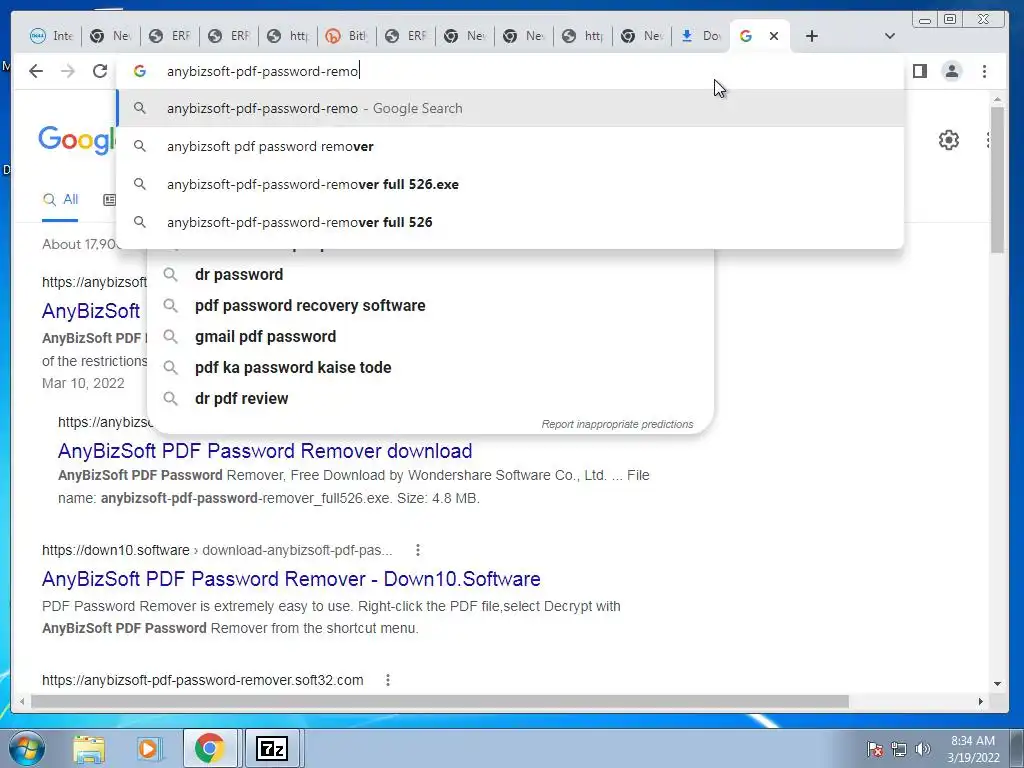The width and height of the screenshot is (1024, 768).
Task: Click the vertical scrollbar thumb
Action: coord(997,180)
